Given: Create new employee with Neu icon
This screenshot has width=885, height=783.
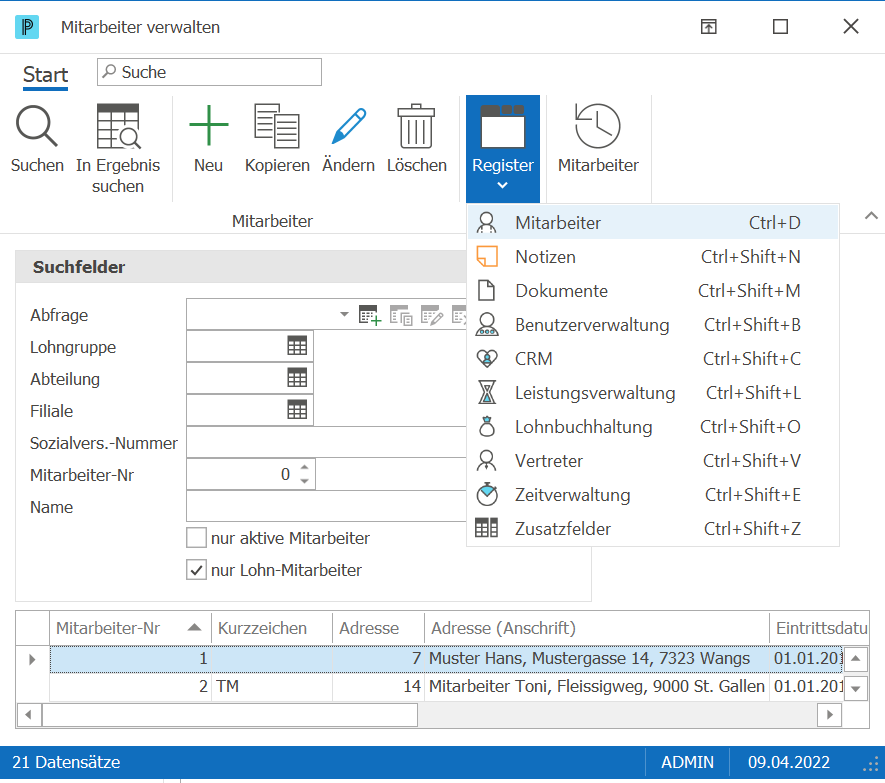Looking at the screenshot, I should 208,125.
